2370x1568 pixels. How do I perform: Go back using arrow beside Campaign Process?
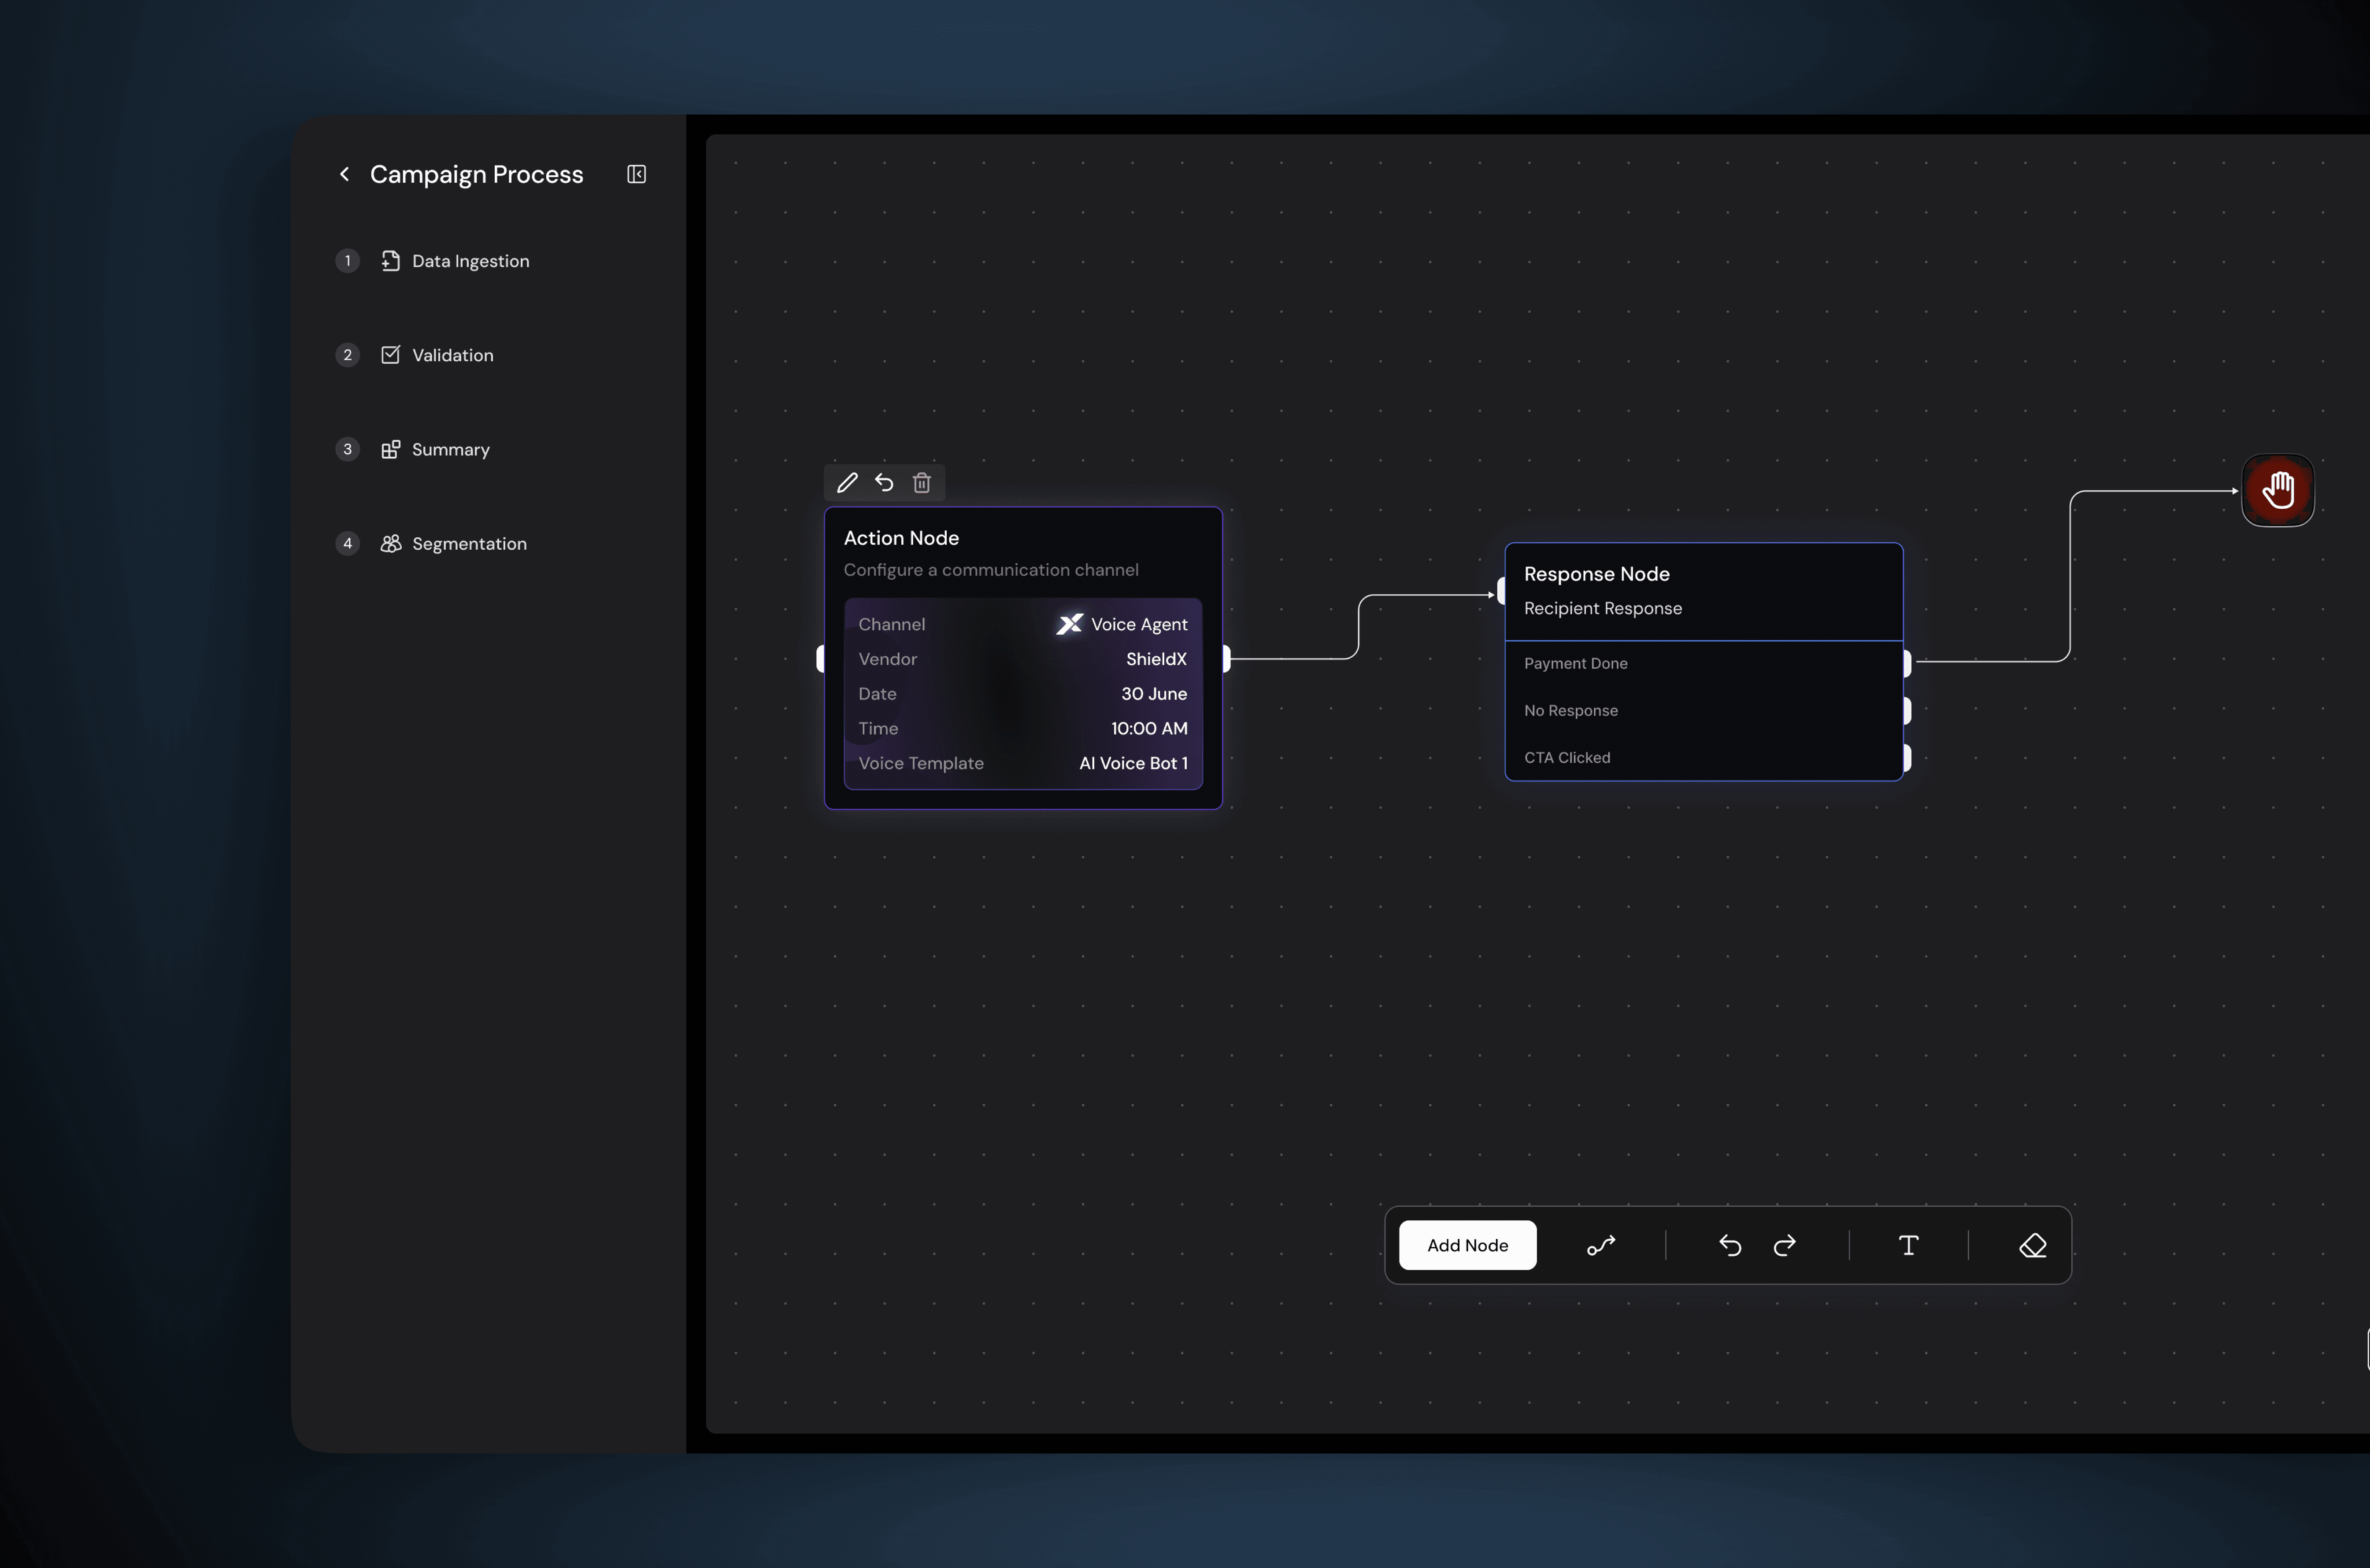click(x=345, y=174)
